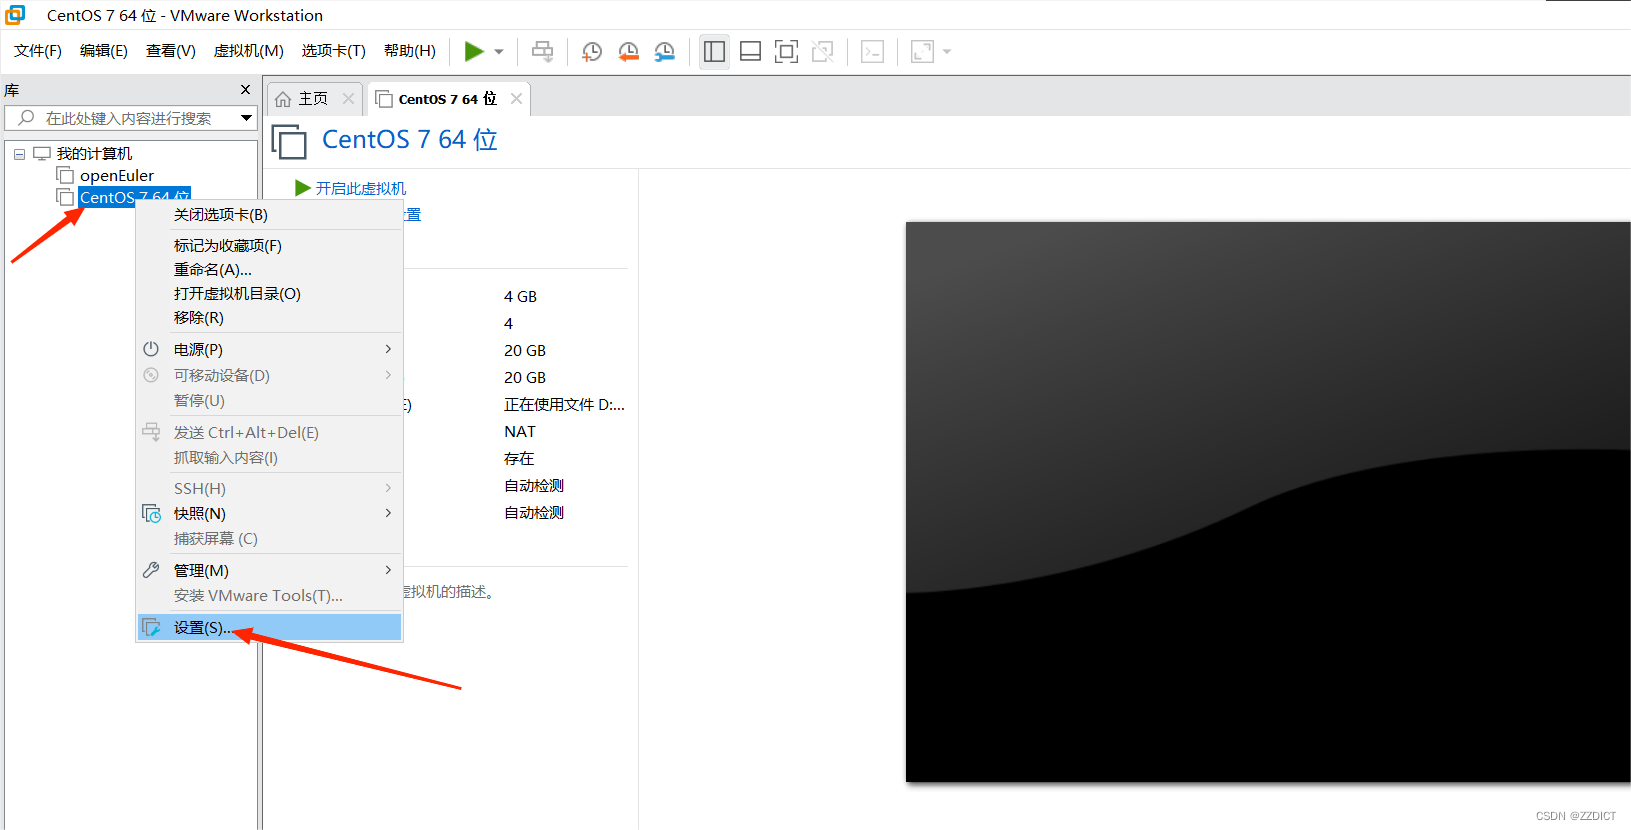This screenshot has width=1631, height=830.
Task: Click the 4 GB memory value
Action: (x=520, y=297)
